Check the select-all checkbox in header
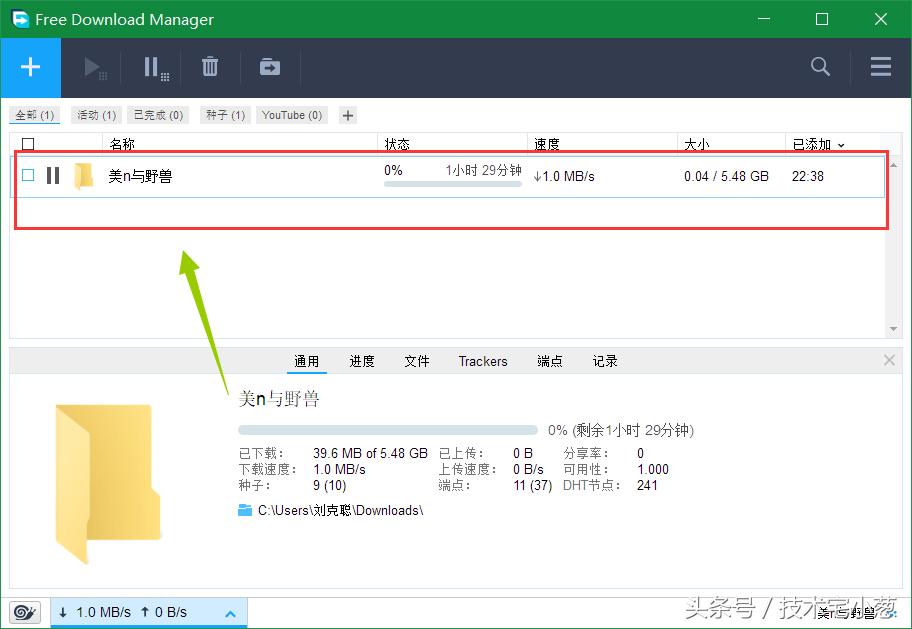912x629 pixels. [x=28, y=144]
